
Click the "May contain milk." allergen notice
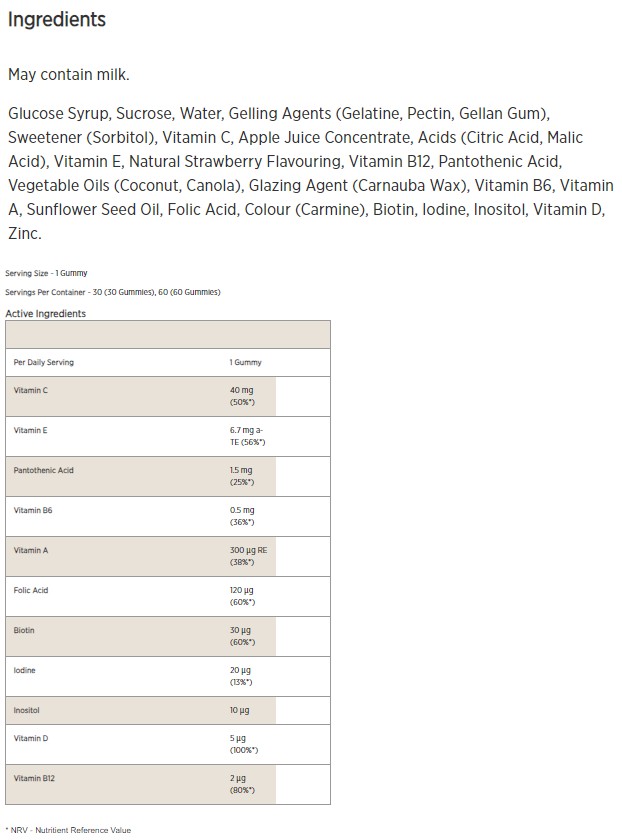pyautogui.click(x=69, y=74)
